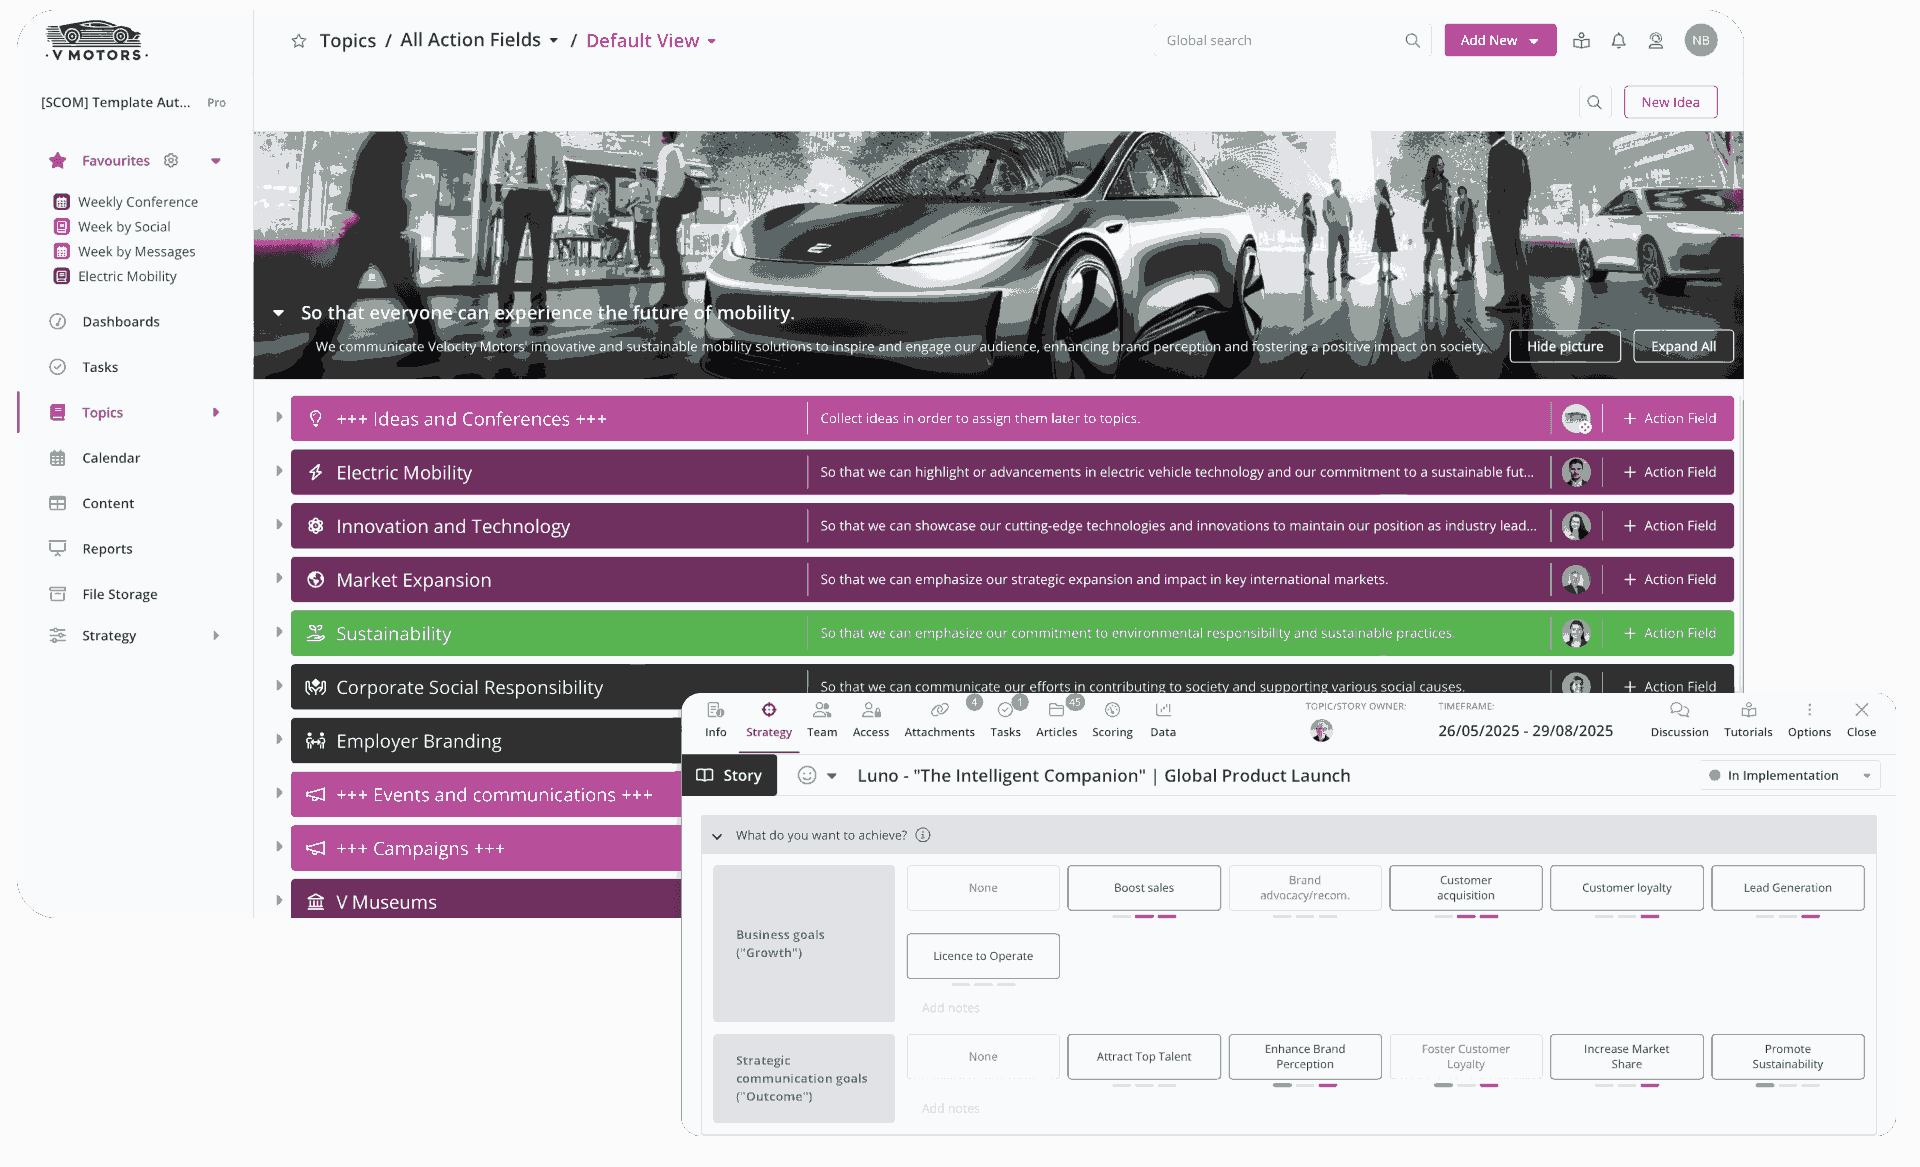This screenshot has width=1920, height=1167.
Task: Open File Storage from sidebar
Action: [x=119, y=594]
